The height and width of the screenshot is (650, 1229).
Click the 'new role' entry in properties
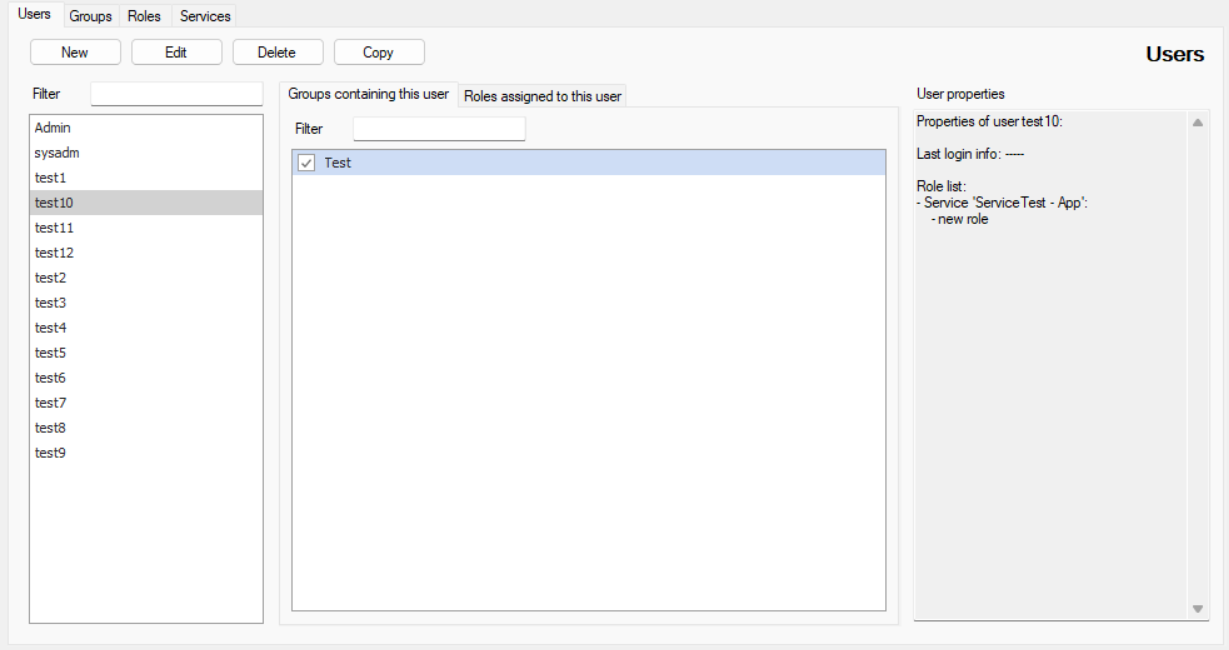click(960, 219)
